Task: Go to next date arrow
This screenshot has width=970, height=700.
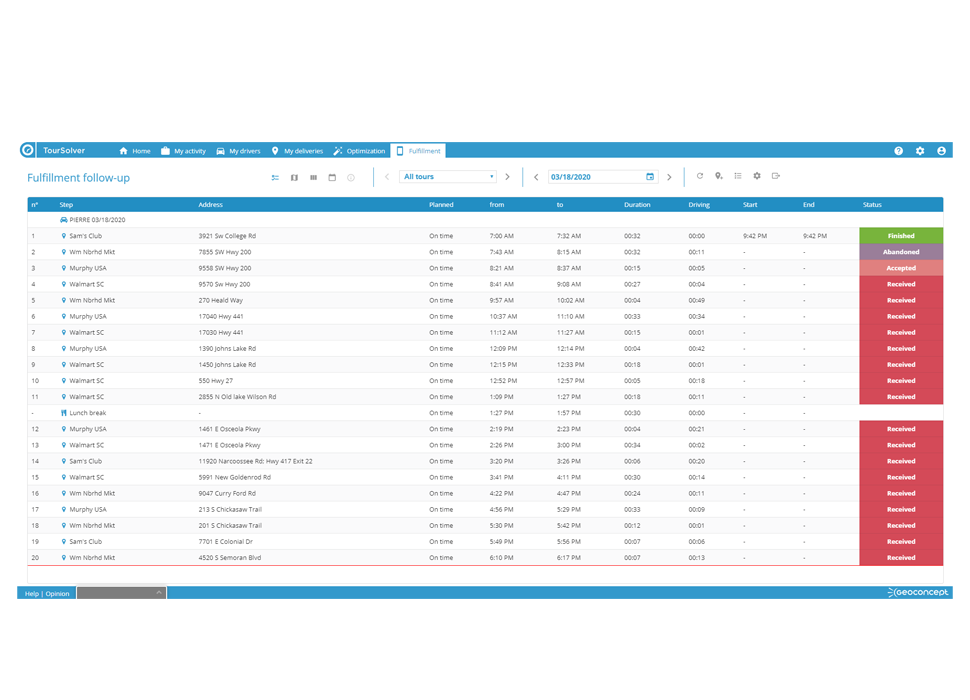Action: tap(669, 177)
